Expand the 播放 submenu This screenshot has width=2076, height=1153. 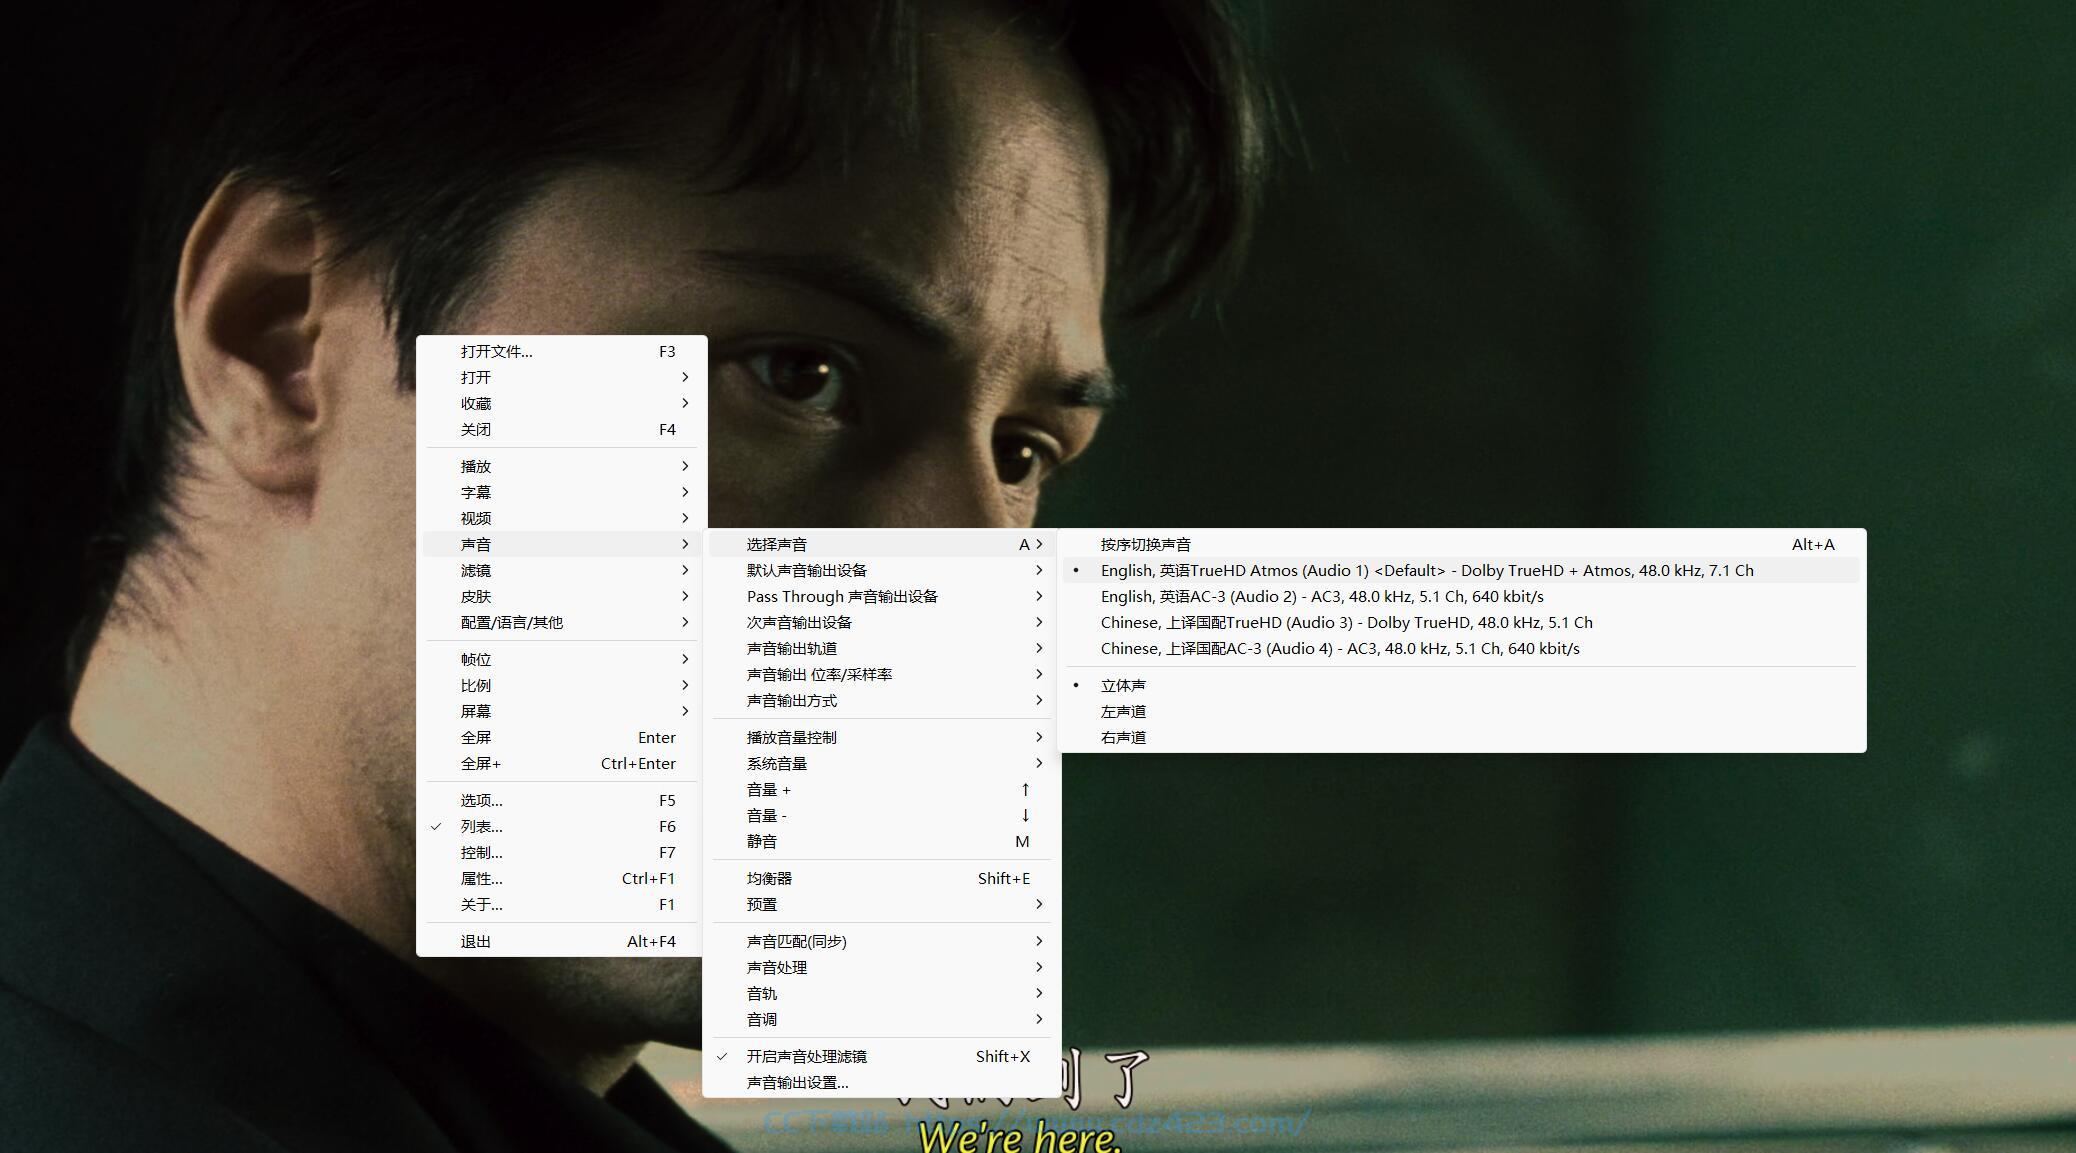pyautogui.click(x=562, y=466)
